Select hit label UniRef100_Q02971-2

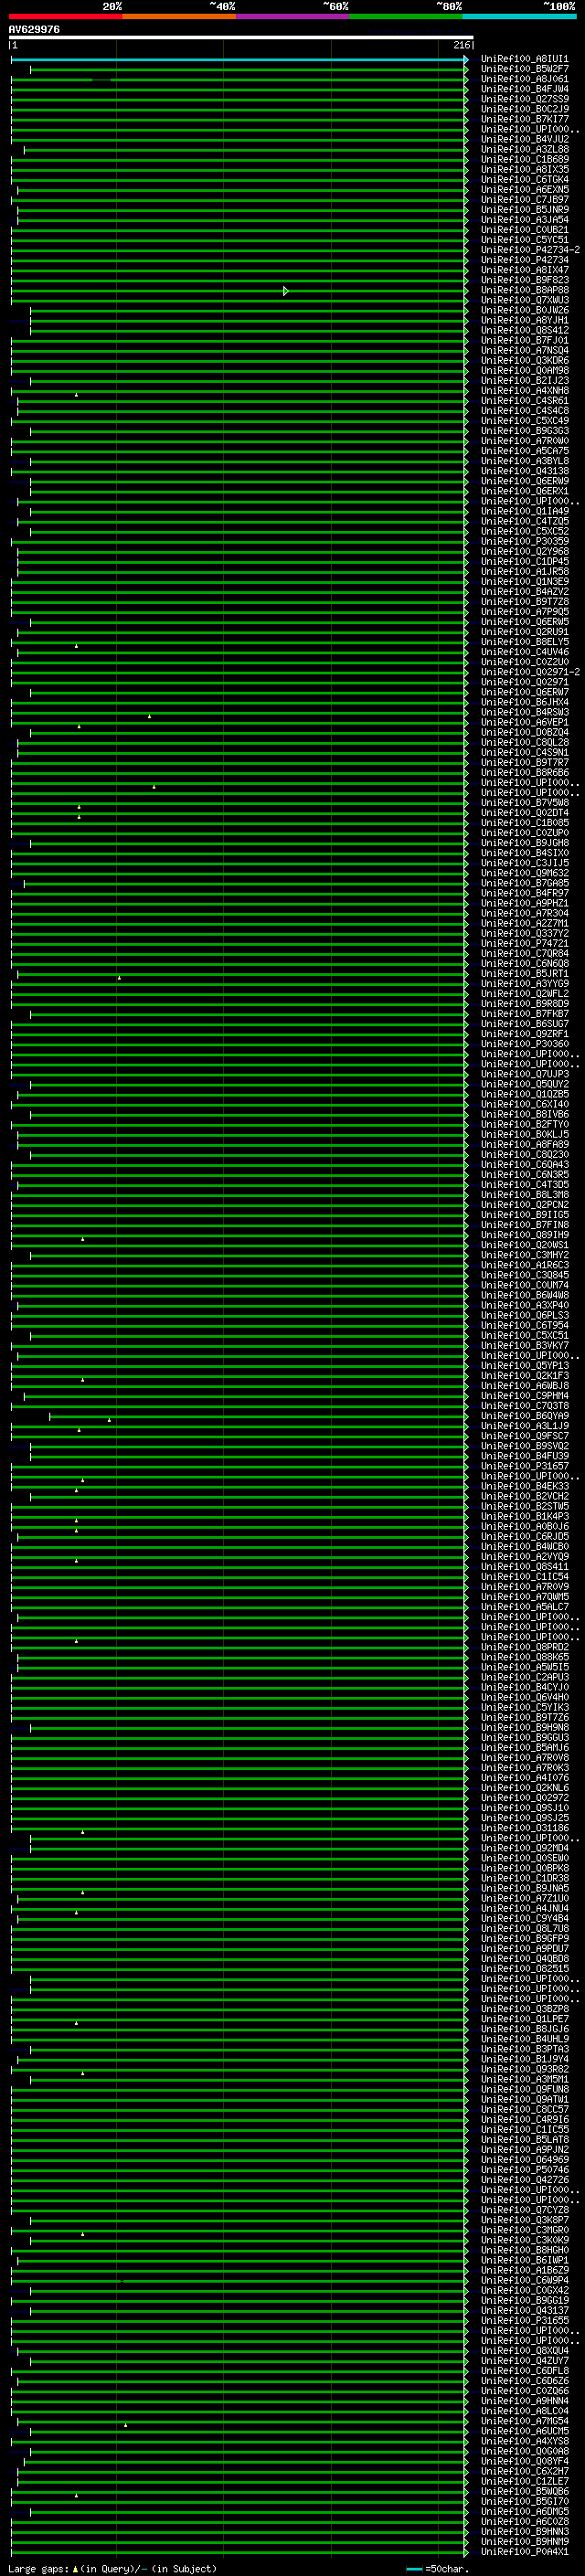coord(530,672)
